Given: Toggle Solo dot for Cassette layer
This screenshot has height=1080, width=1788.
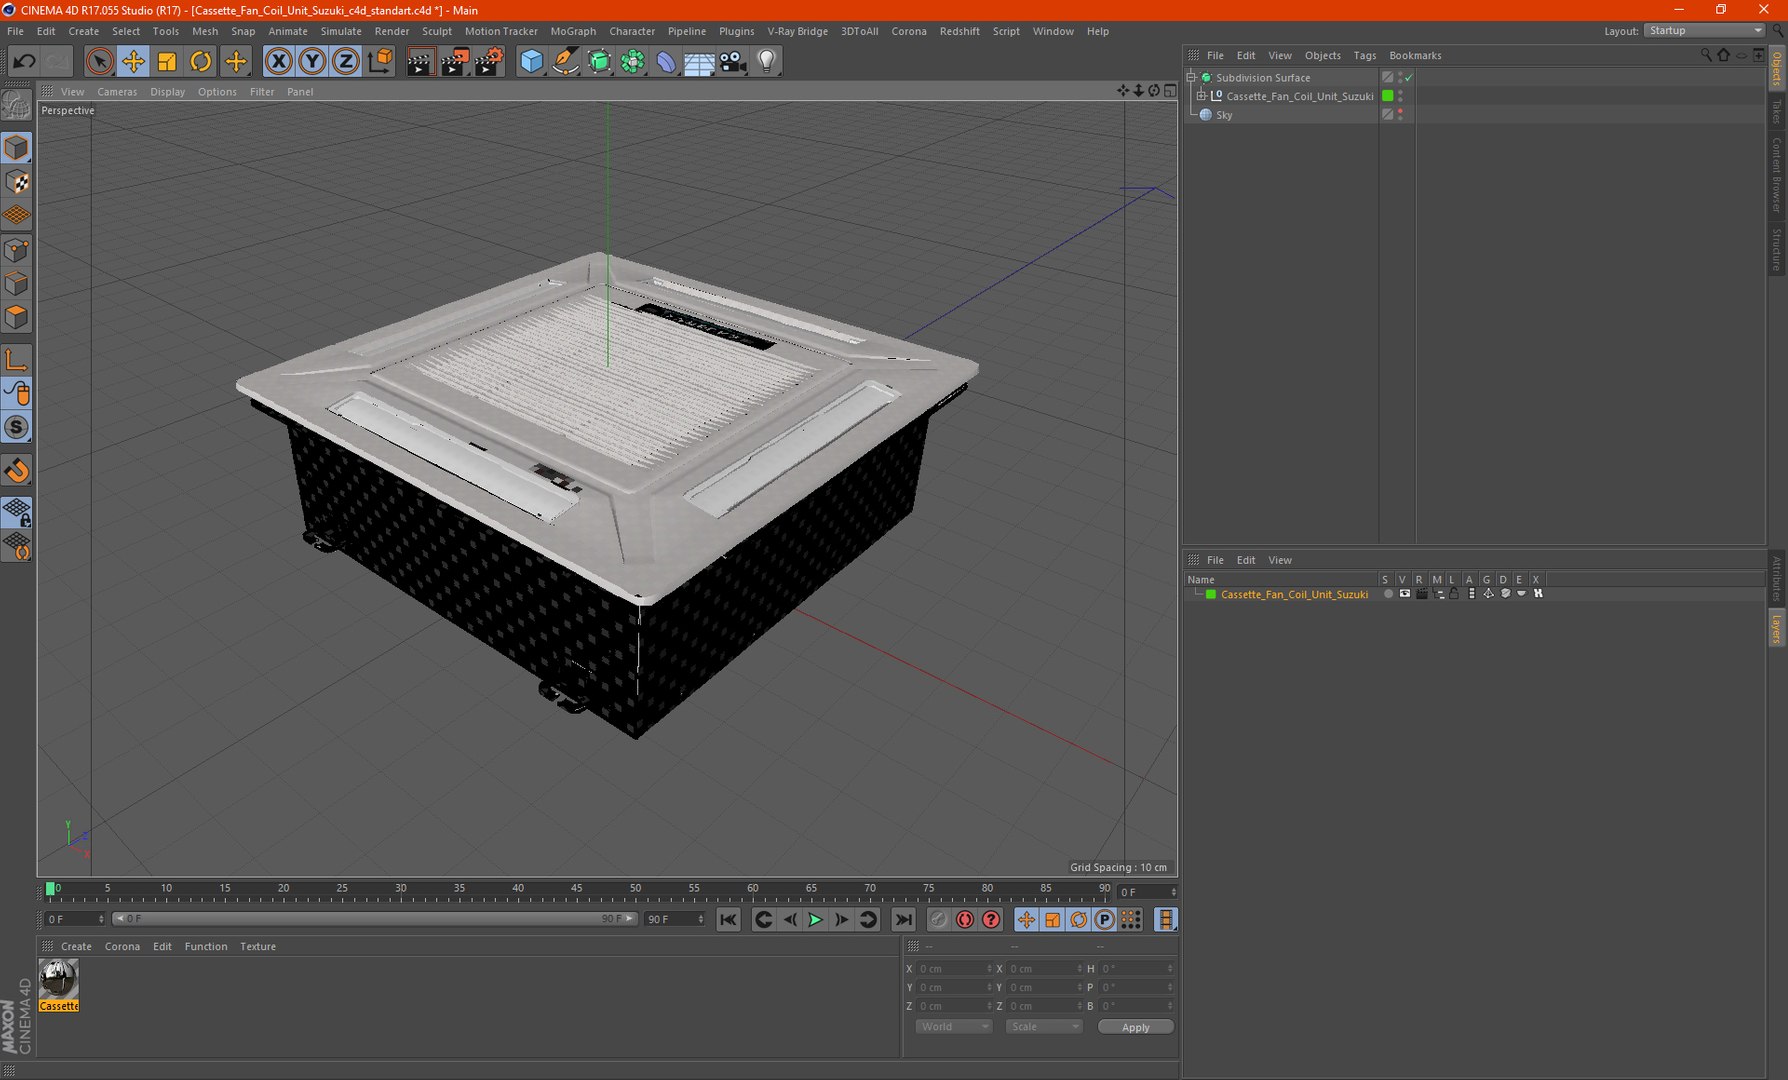Looking at the screenshot, I should 1388,594.
